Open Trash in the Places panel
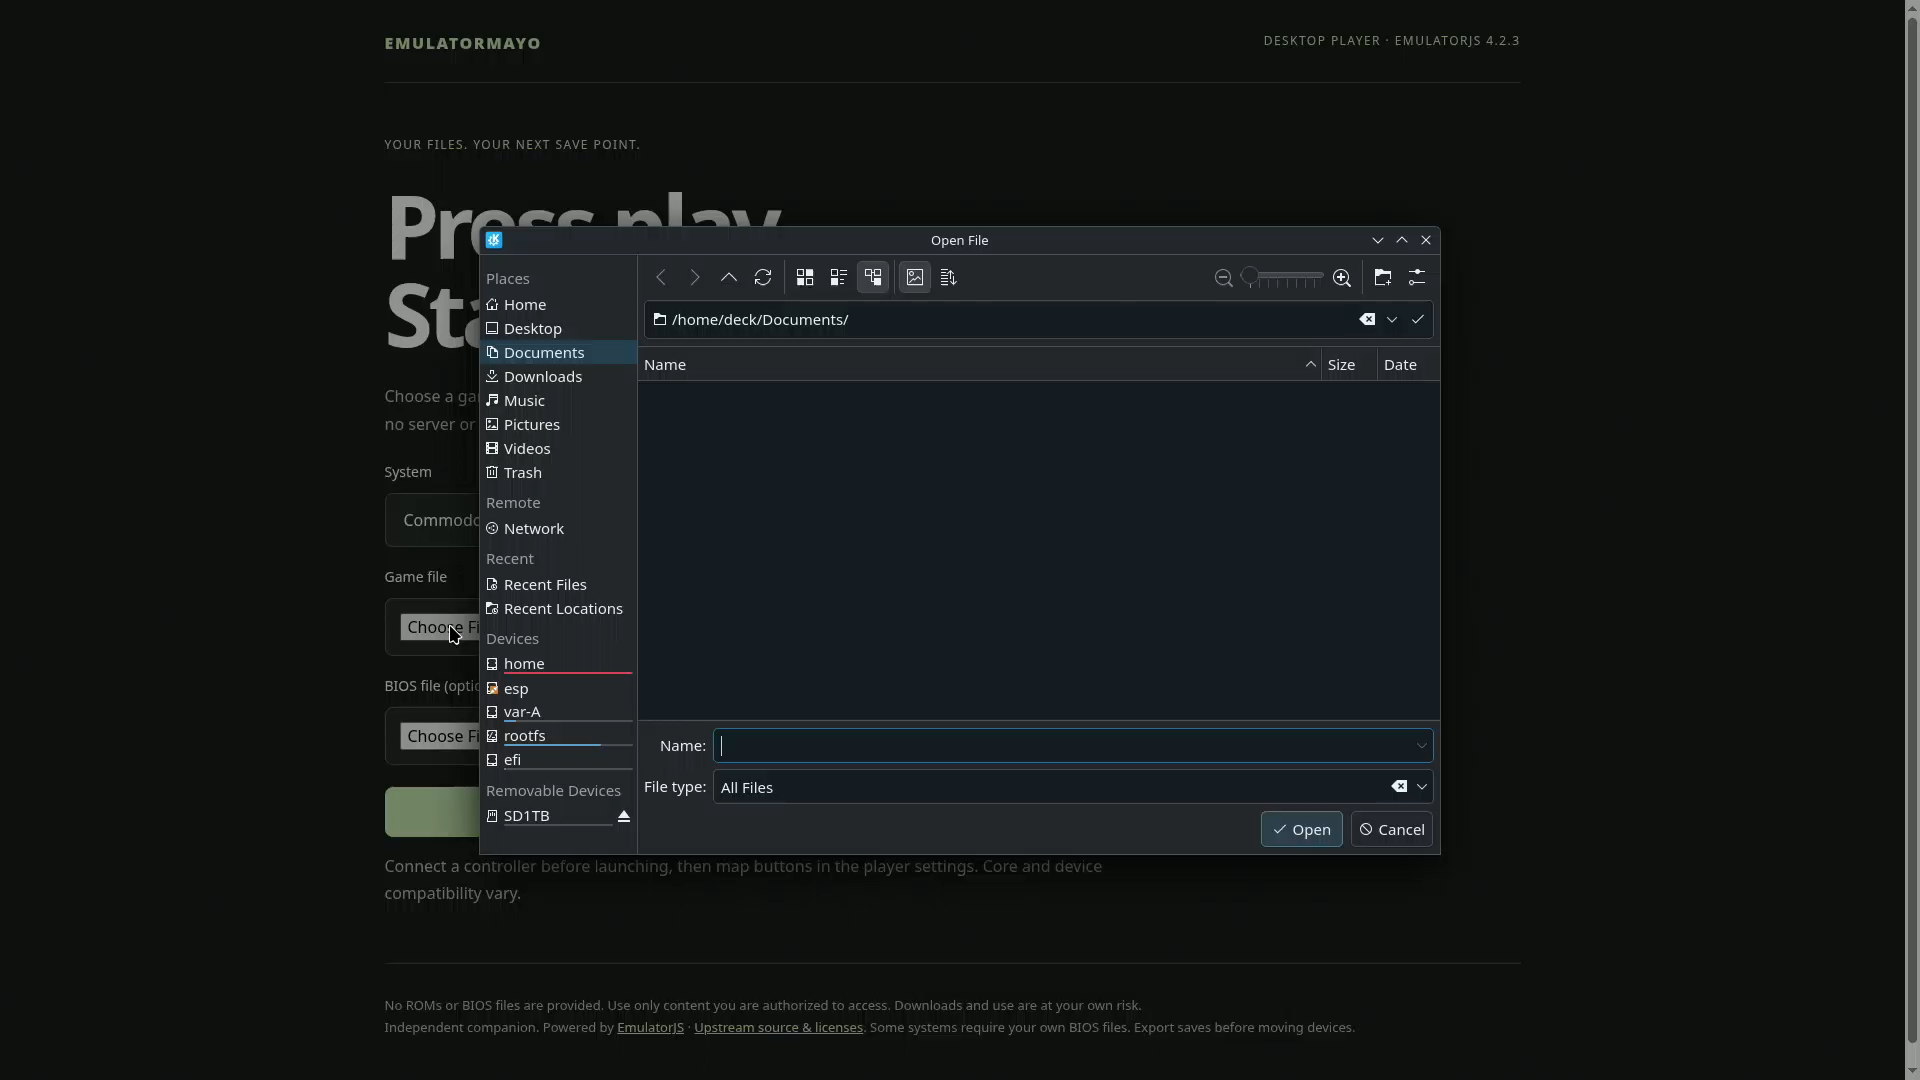 tap(558, 473)
